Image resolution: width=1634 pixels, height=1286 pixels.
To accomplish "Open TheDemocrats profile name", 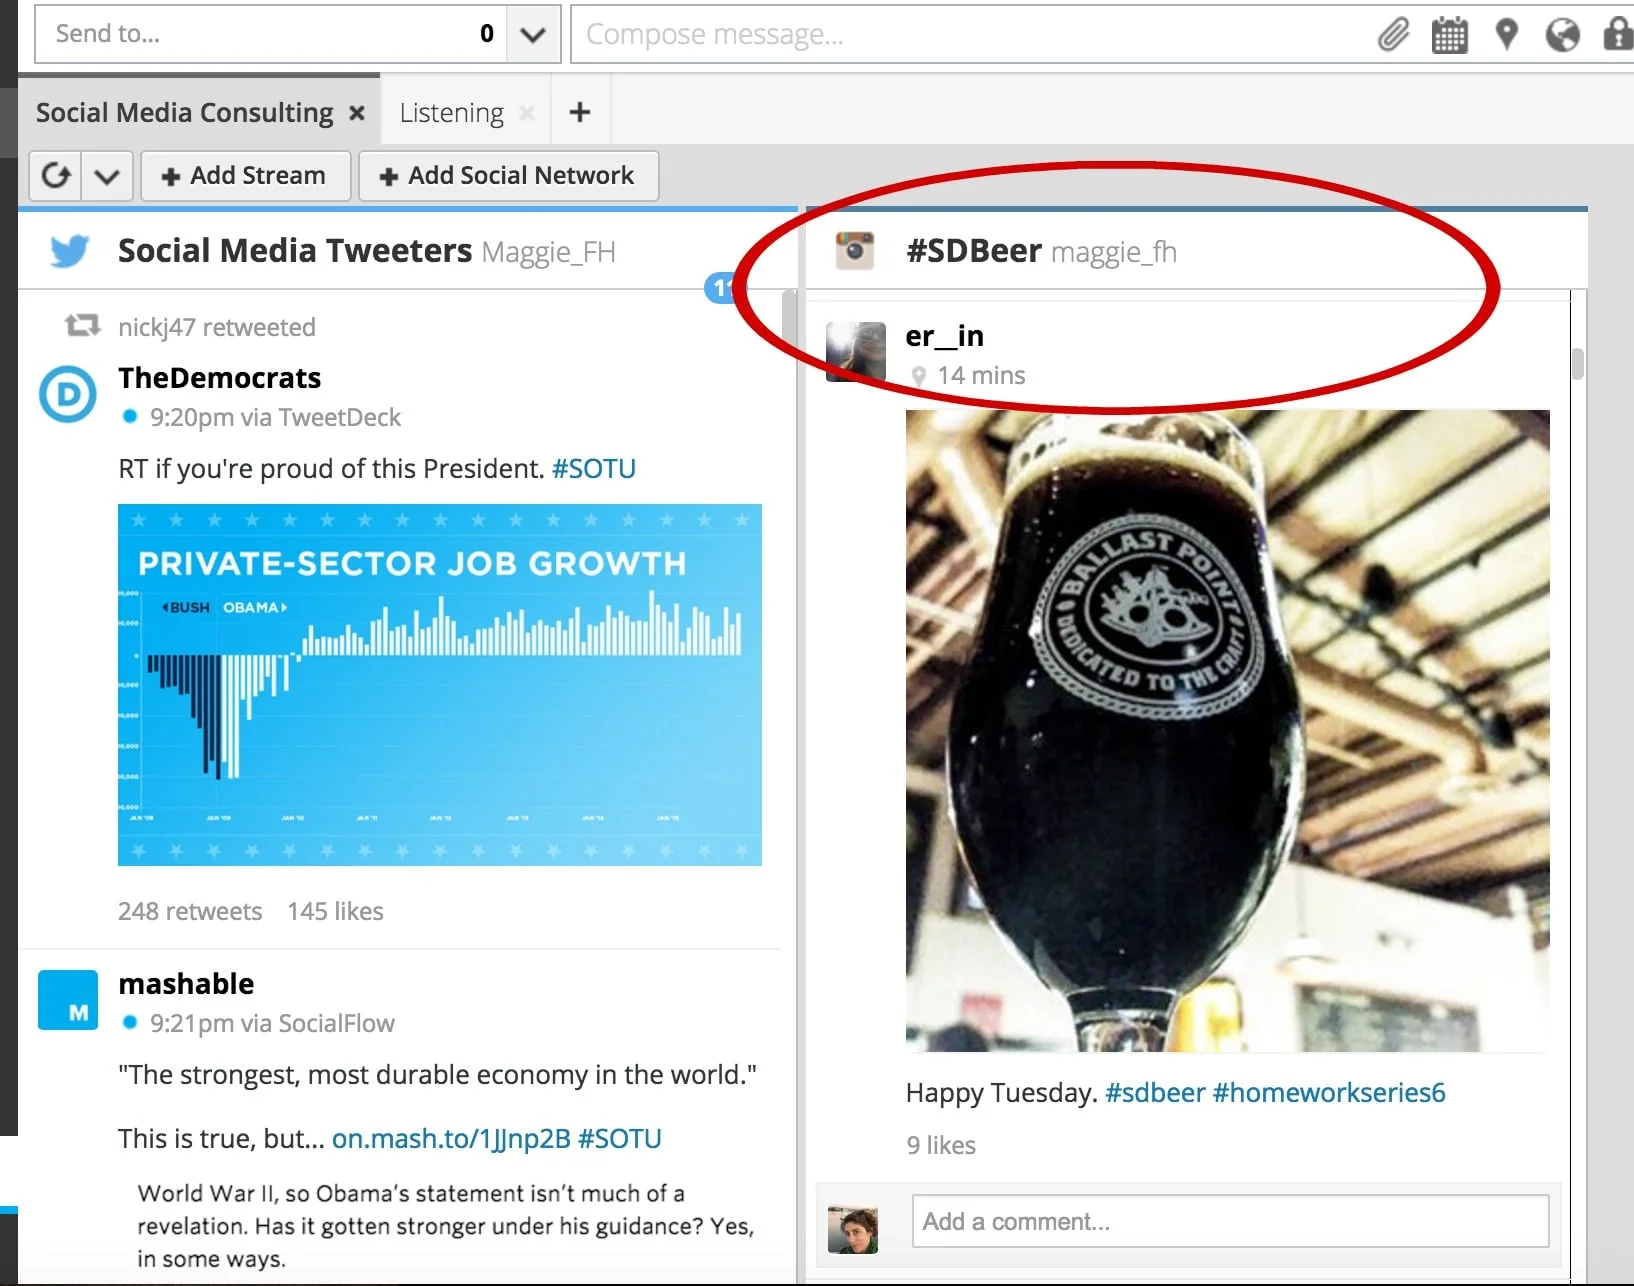I will (x=219, y=377).
